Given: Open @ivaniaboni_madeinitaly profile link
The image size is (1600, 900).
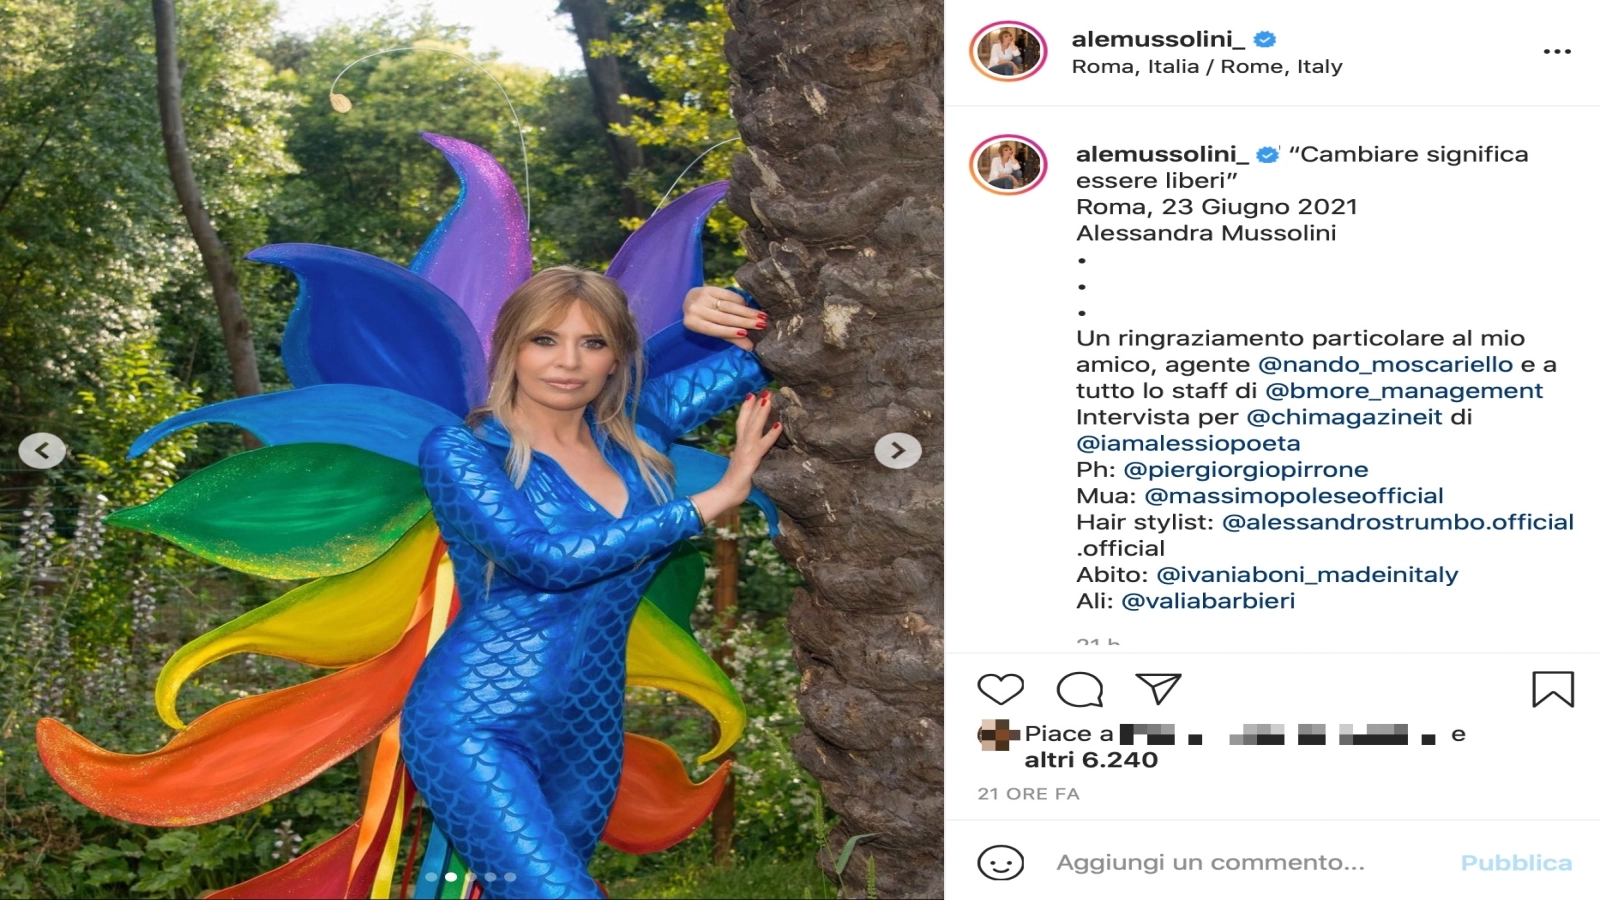Looking at the screenshot, I should coord(1307,575).
